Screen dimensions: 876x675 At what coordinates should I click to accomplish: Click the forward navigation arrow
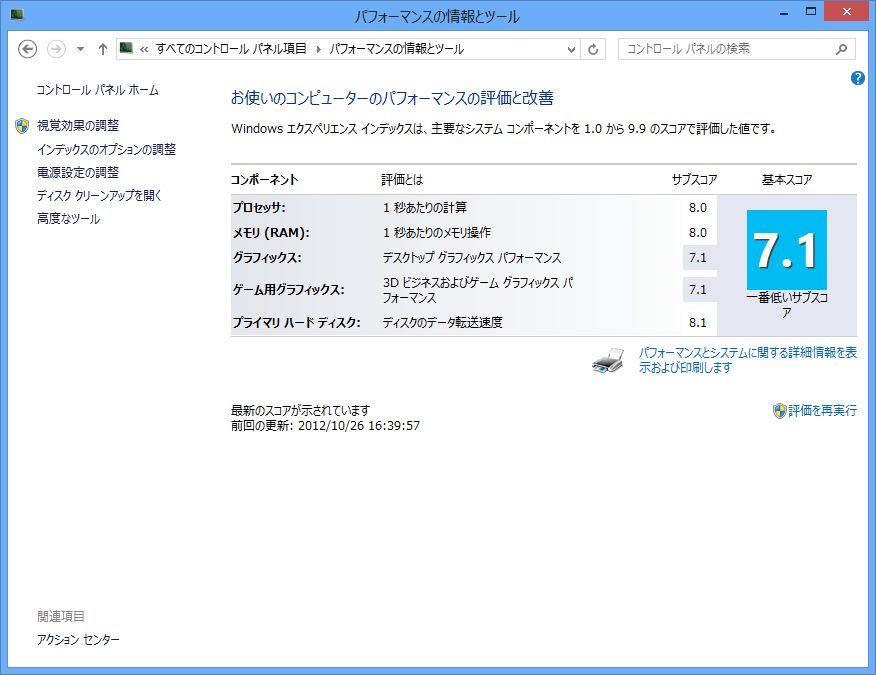pos(56,49)
